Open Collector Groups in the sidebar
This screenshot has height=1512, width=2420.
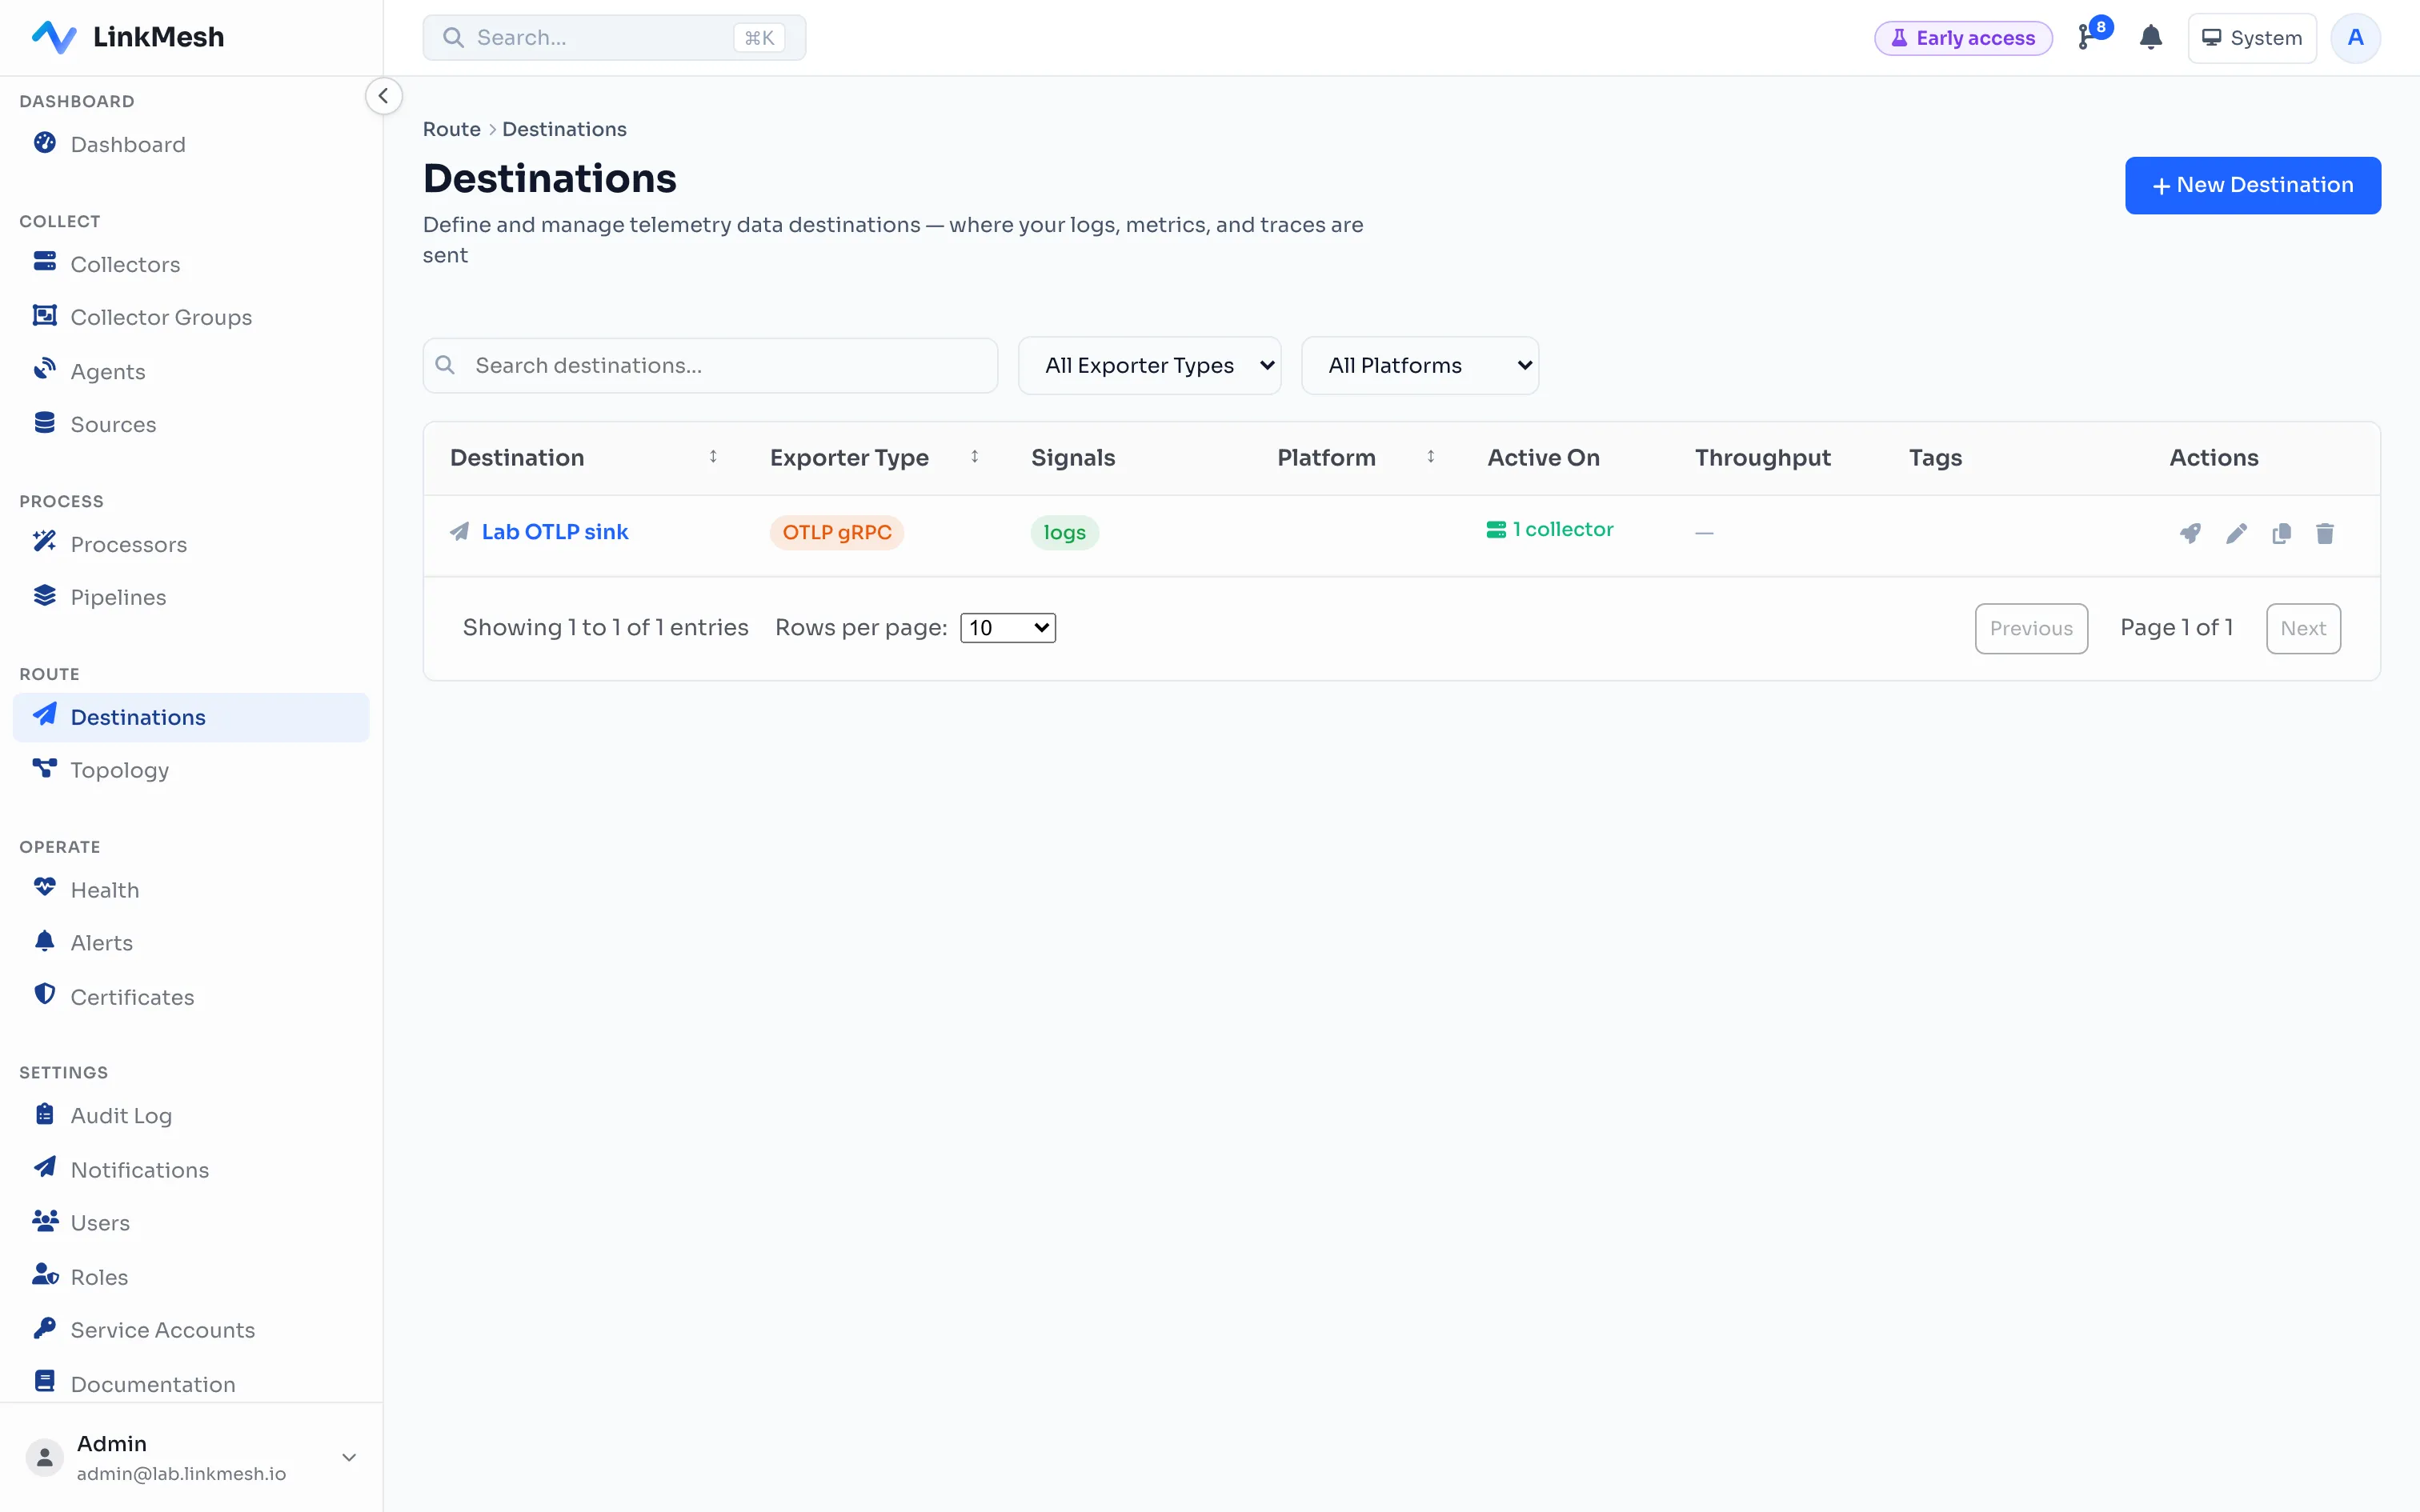(x=190, y=317)
